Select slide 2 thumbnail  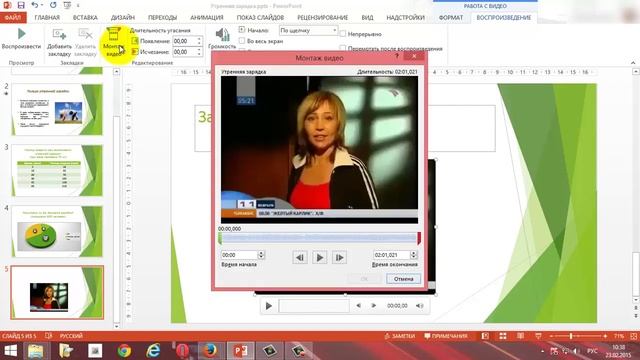coord(57,110)
